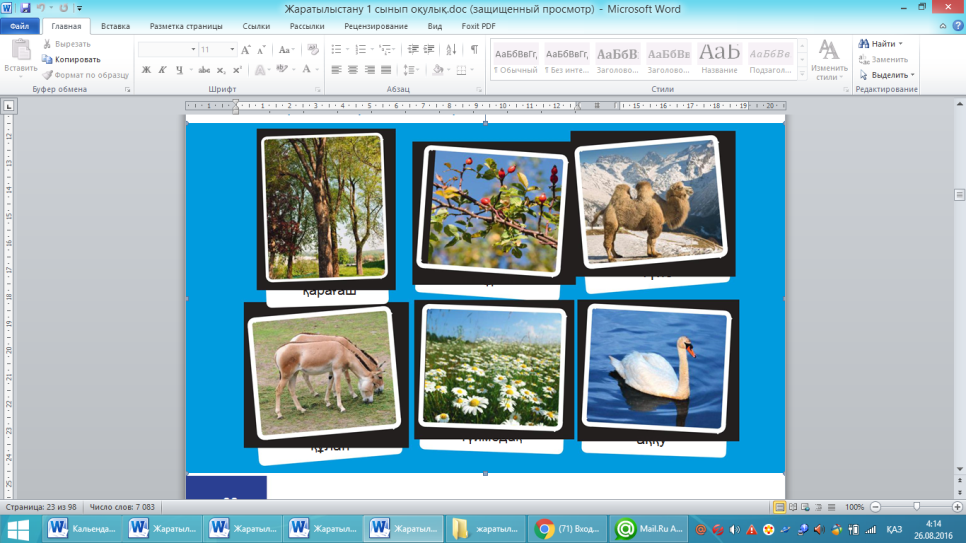Center align text
The height and width of the screenshot is (543, 966).
(353, 70)
